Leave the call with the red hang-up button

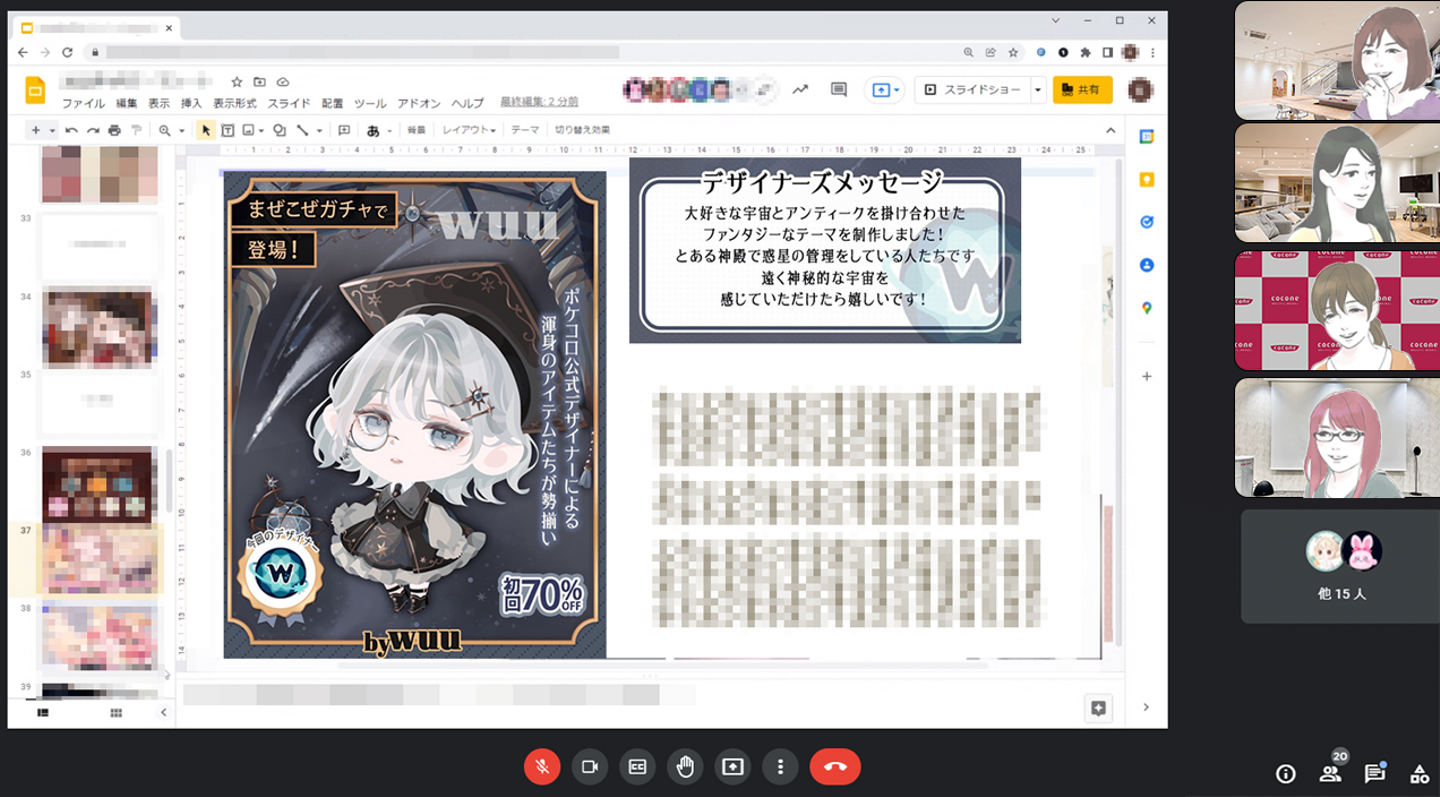tap(835, 766)
